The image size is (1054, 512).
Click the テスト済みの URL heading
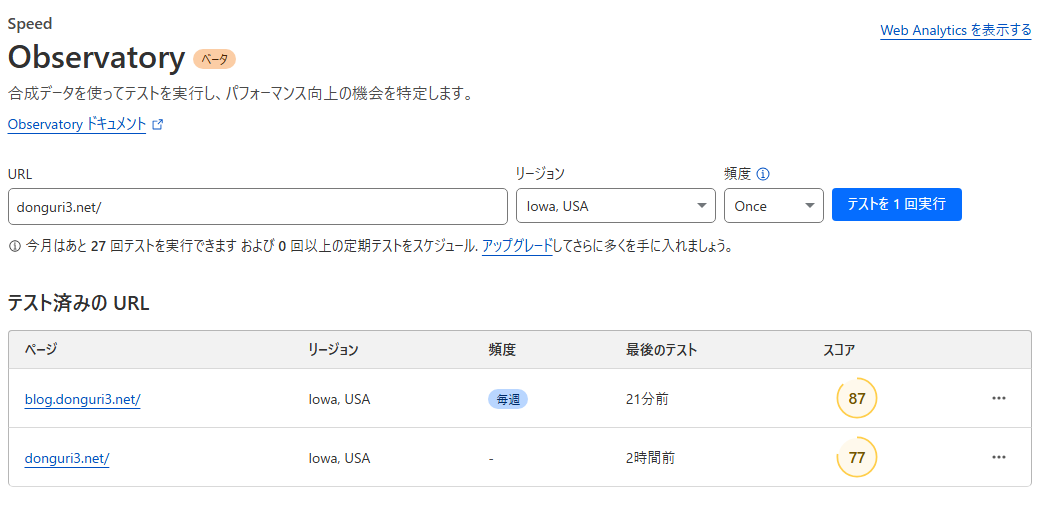pyautogui.click(x=79, y=304)
